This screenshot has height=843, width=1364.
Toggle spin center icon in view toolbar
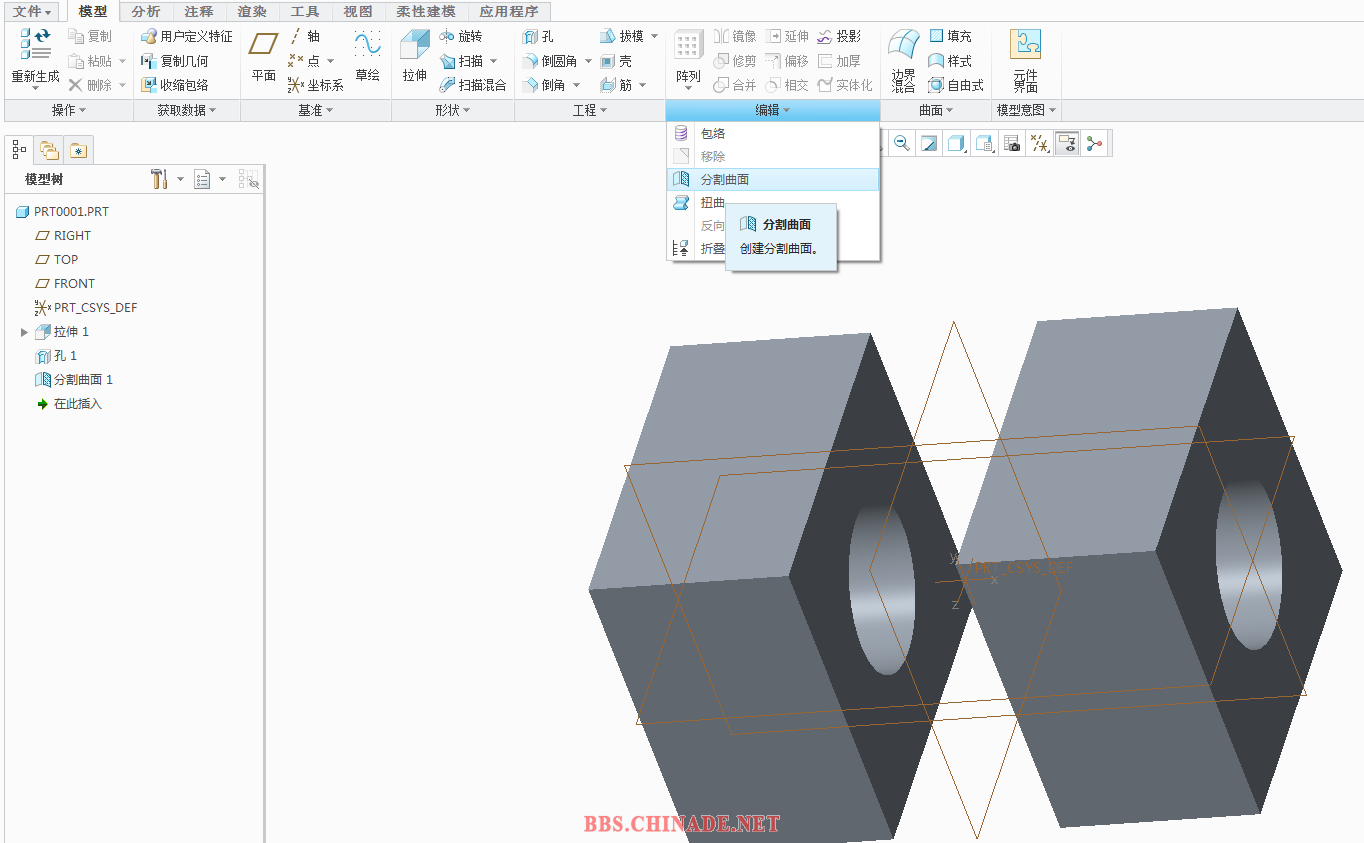(x=1095, y=144)
